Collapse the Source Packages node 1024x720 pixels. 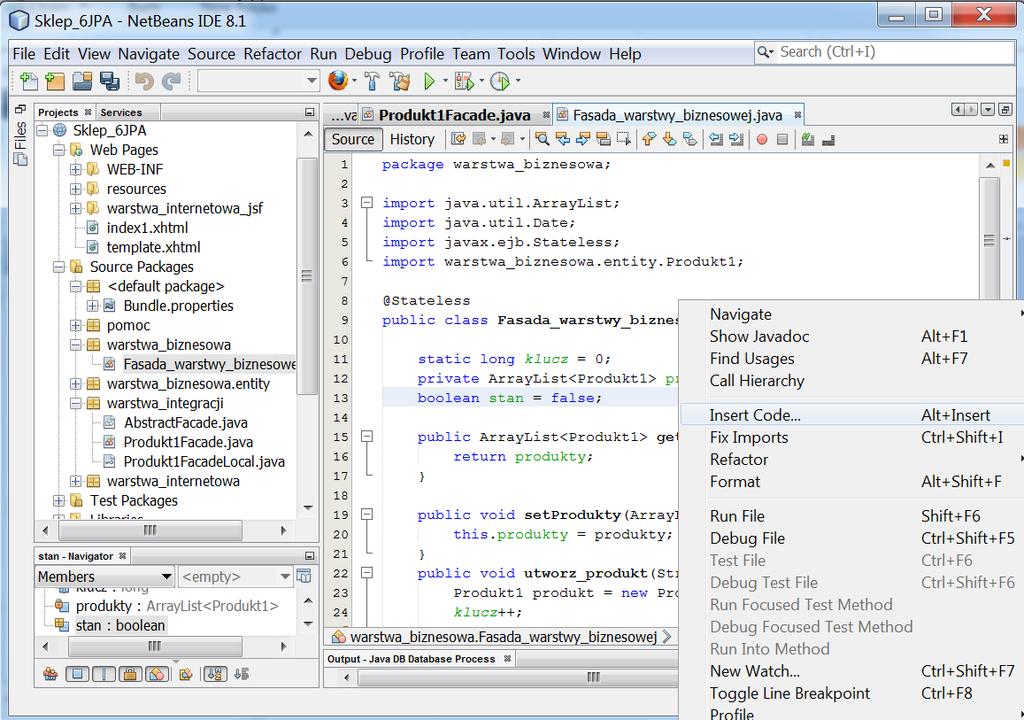point(59,267)
